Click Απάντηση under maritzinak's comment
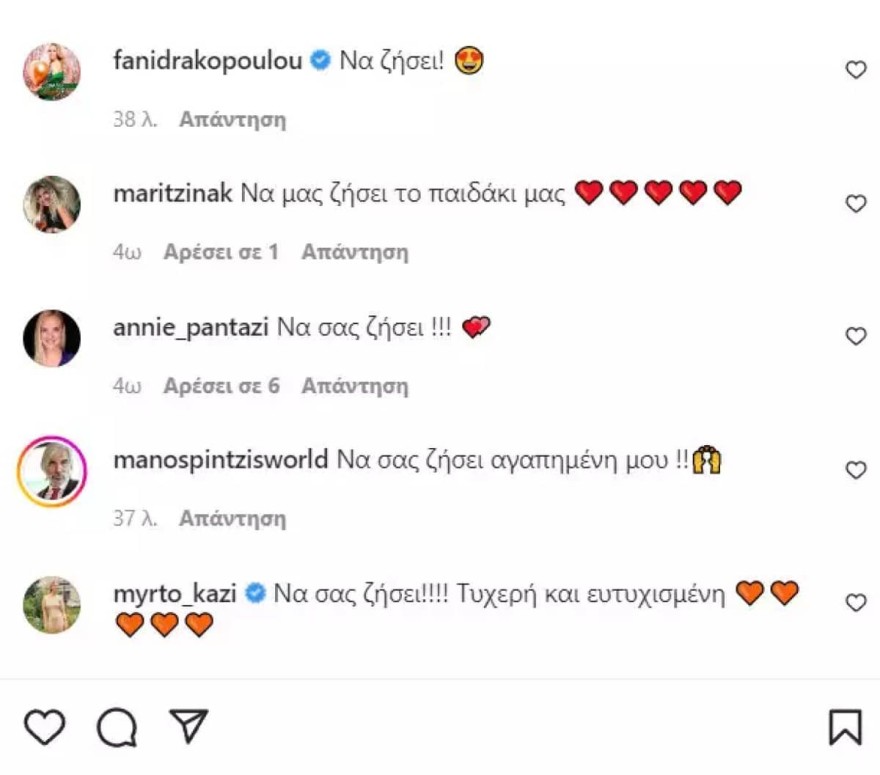 tap(355, 252)
